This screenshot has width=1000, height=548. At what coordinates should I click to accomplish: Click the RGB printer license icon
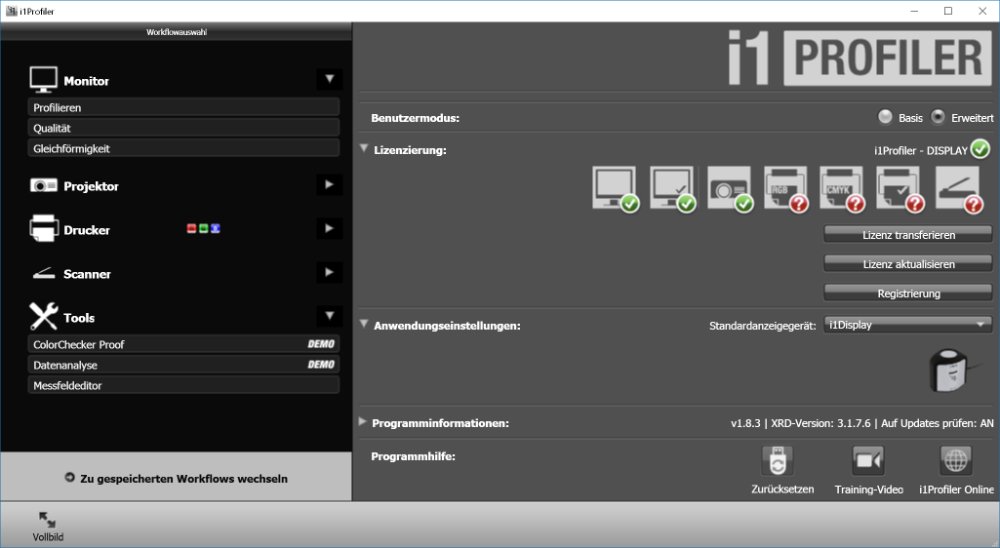click(786, 189)
